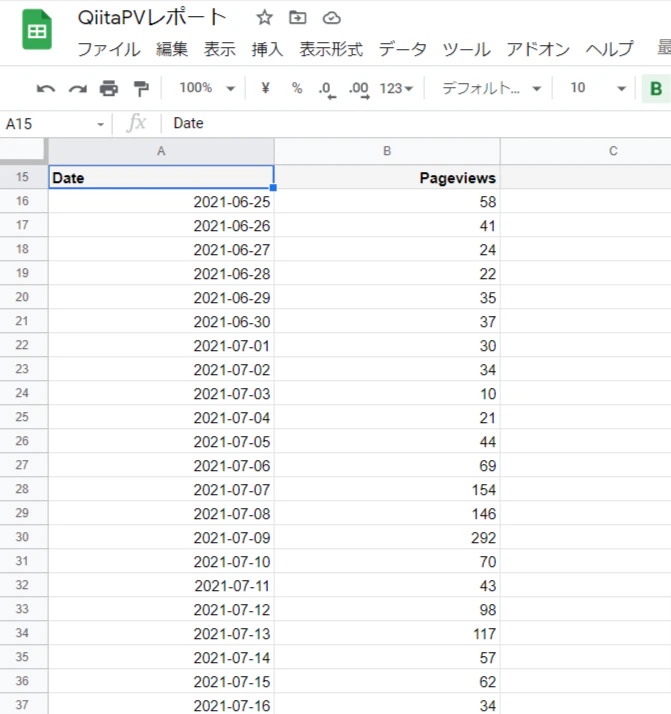
Task: Select cell with date 2021-06-25
Action: pyautogui.click(x=161, y=201)
